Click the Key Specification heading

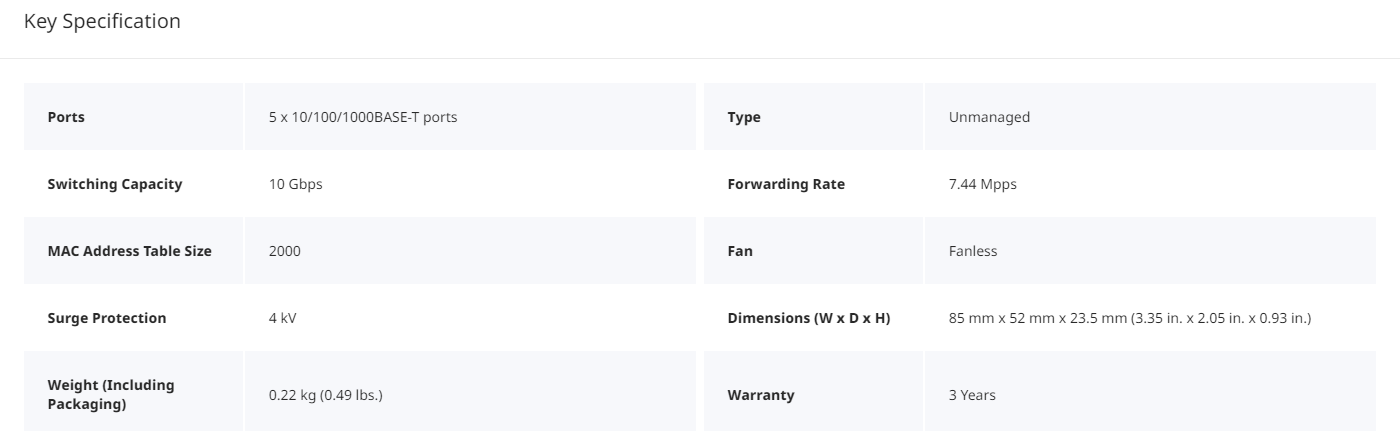pos(102,21)
